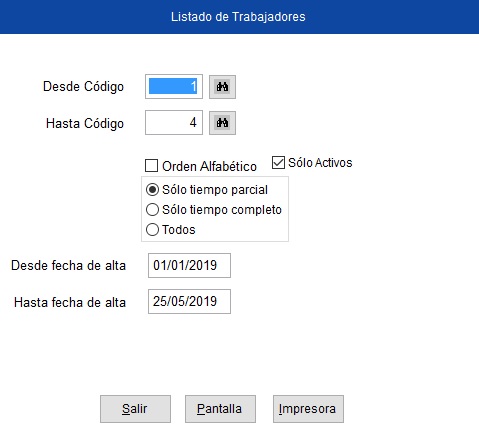Show the listing with Pantalla button
Screen dimensions: 479x435
coord(220,409)
